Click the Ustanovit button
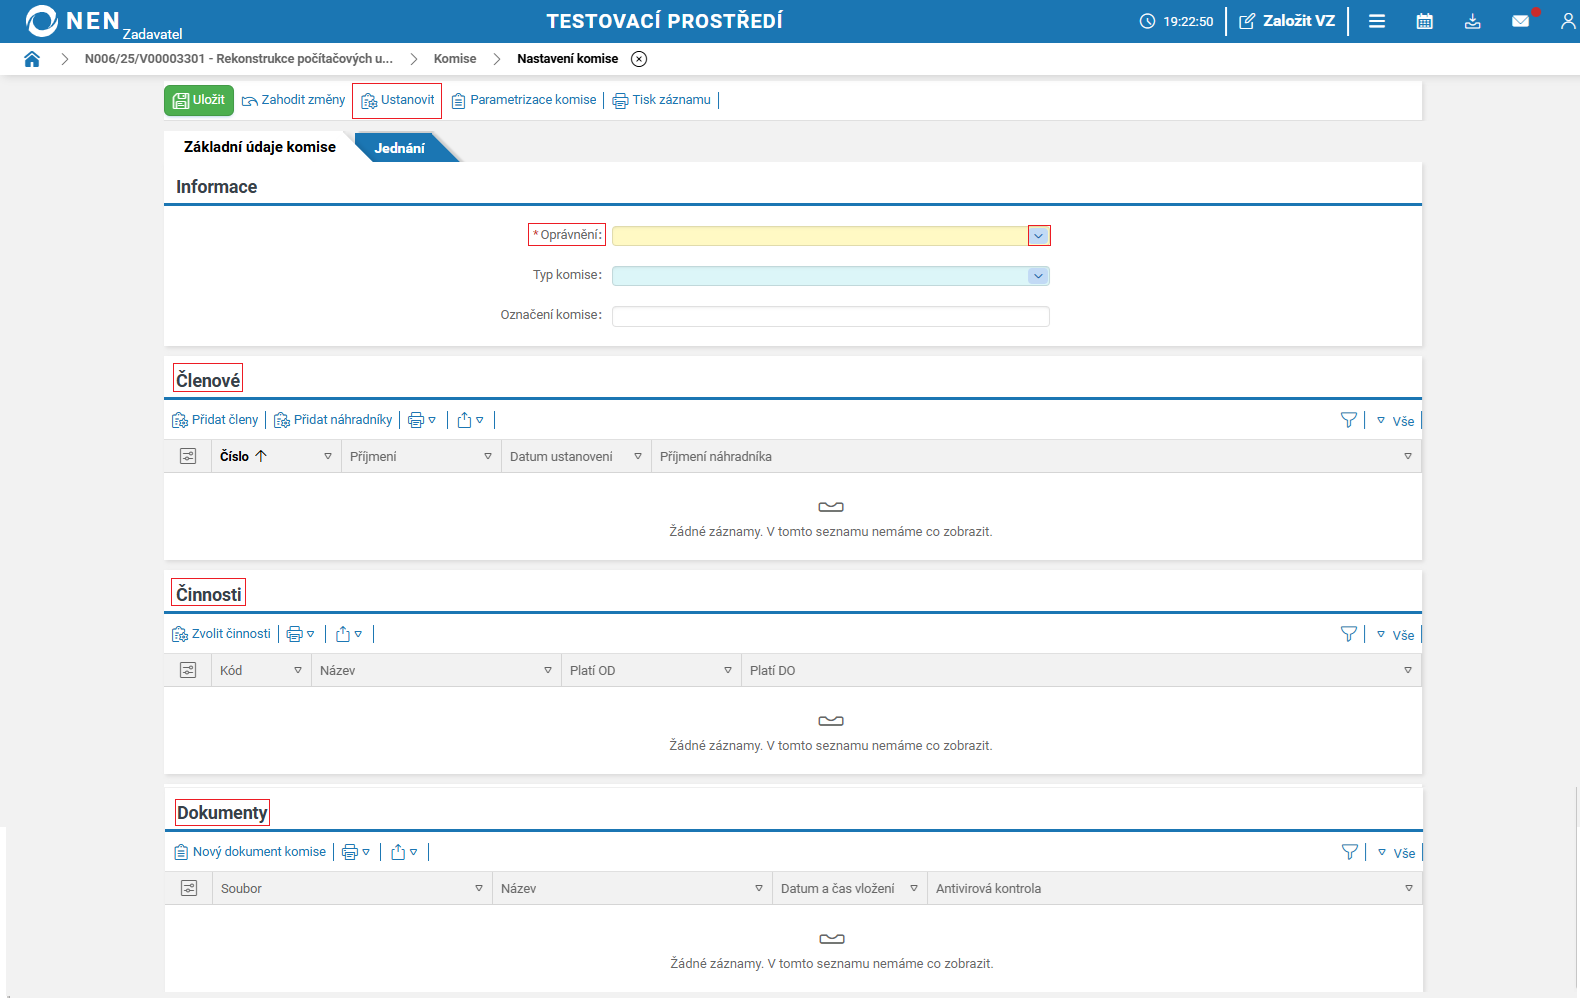Viewport: 1580px width, 998px height. (397, 100)
